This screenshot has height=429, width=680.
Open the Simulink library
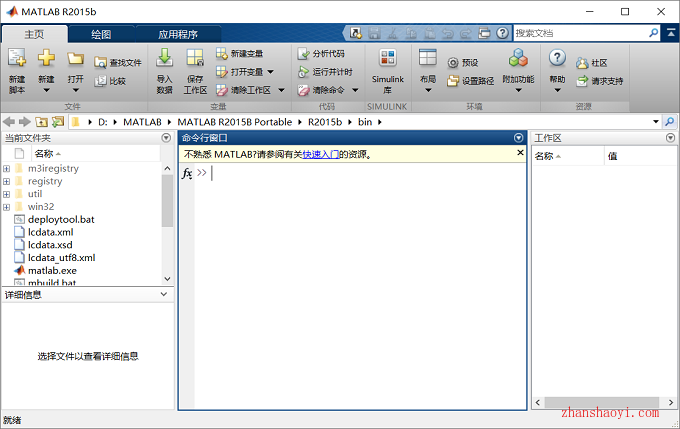[x=388, y=71]
